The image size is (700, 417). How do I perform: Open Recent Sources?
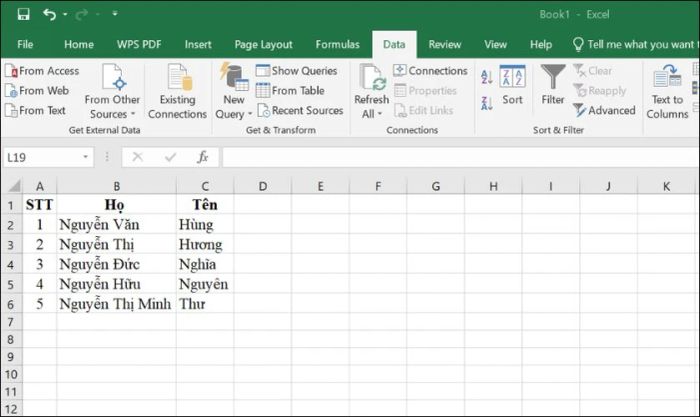300,110
